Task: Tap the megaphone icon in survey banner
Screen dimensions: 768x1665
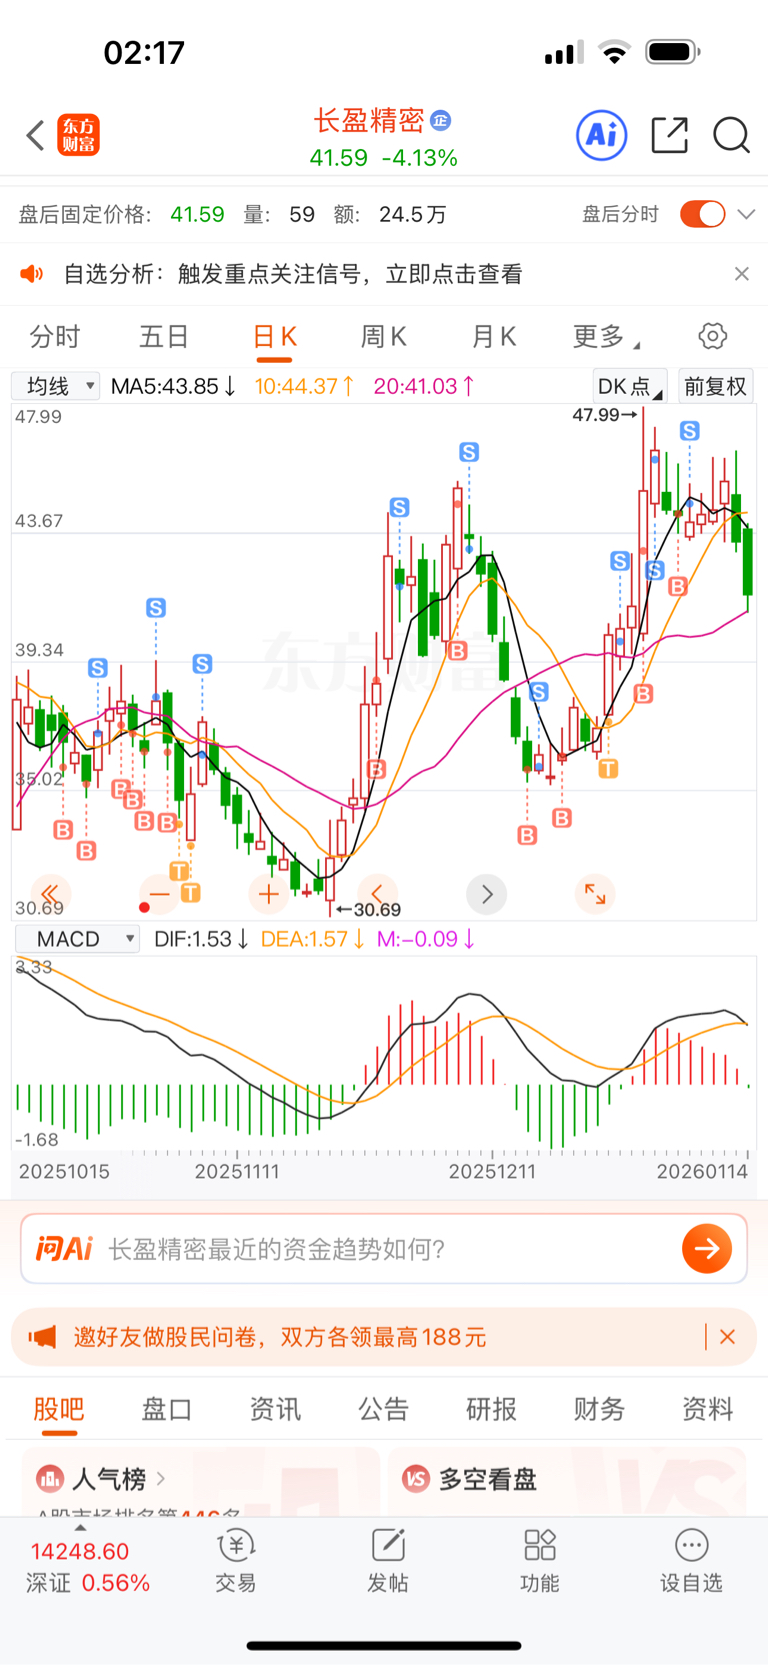Action: [x=42, y=1337]
